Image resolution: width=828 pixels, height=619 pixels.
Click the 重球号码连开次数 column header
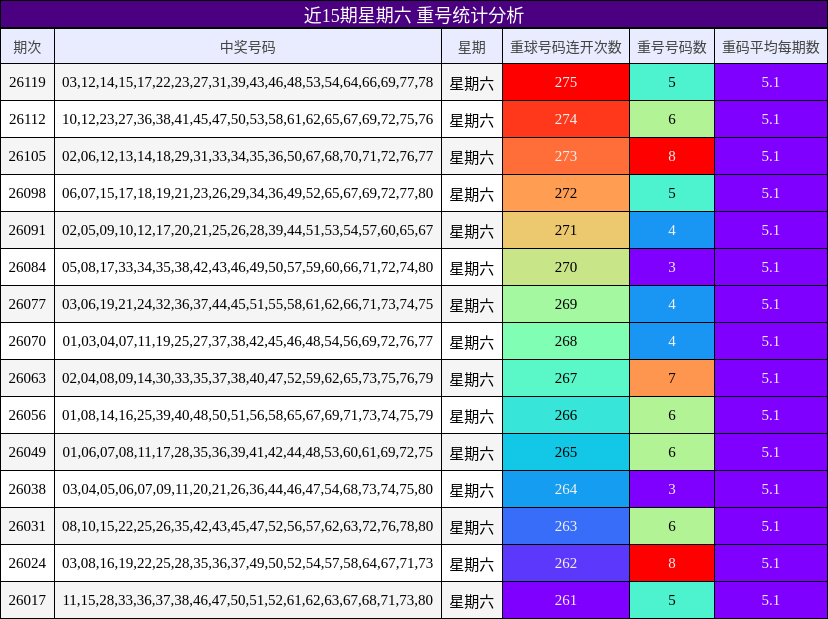coord(566,46)
